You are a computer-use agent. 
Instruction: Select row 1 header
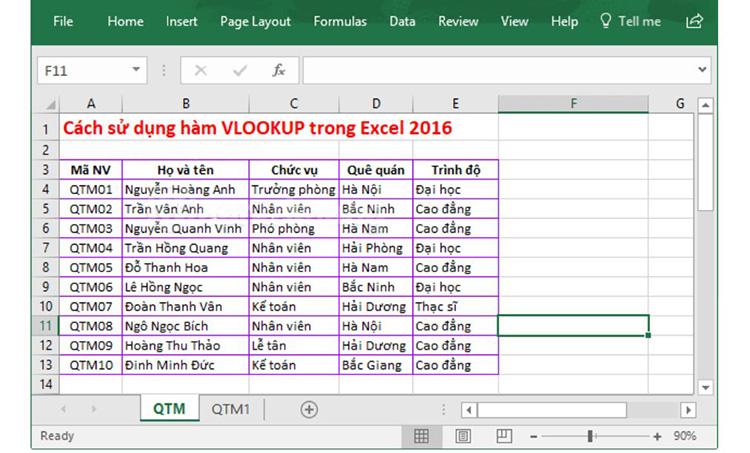pyautogui.click(x=46, y=128)
